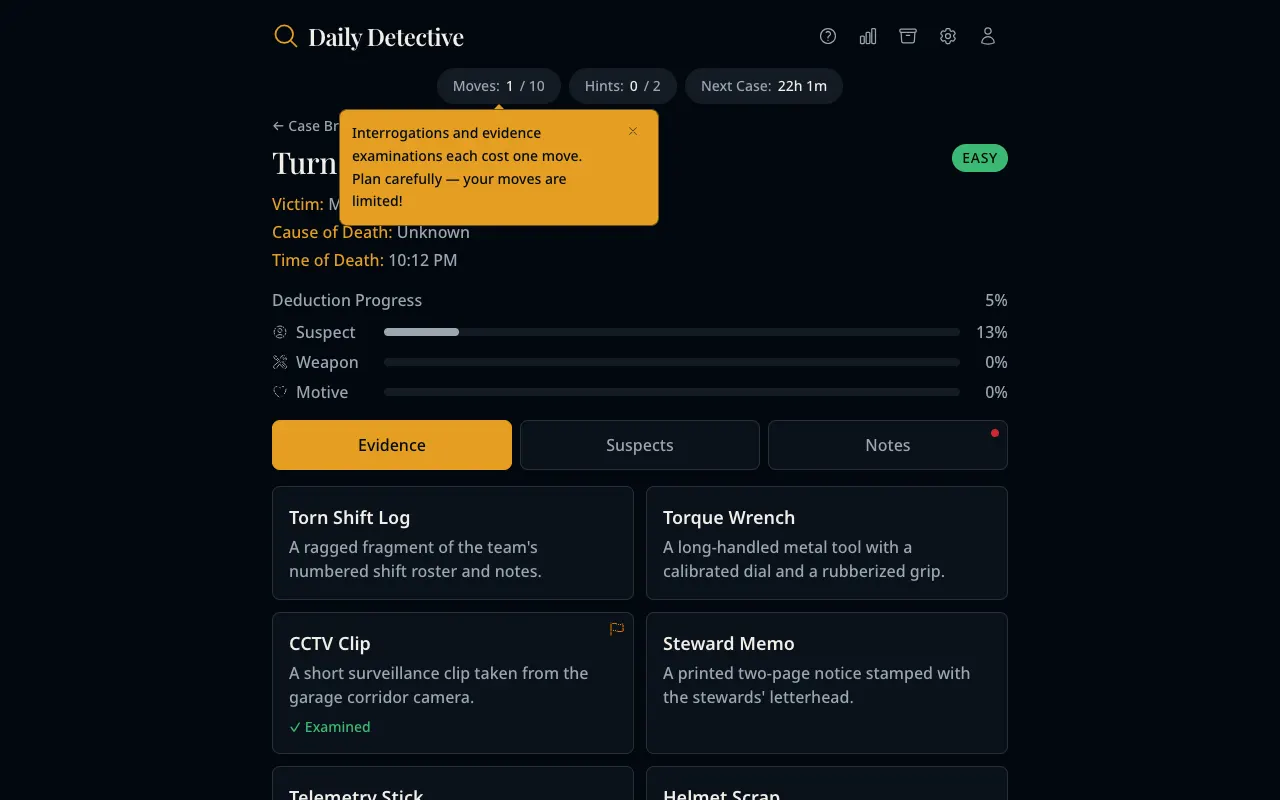The height and width of the screenshot is (800, 1280).
Task: Click the Time of Death 10:12 PM text
Action: point(365,260)
